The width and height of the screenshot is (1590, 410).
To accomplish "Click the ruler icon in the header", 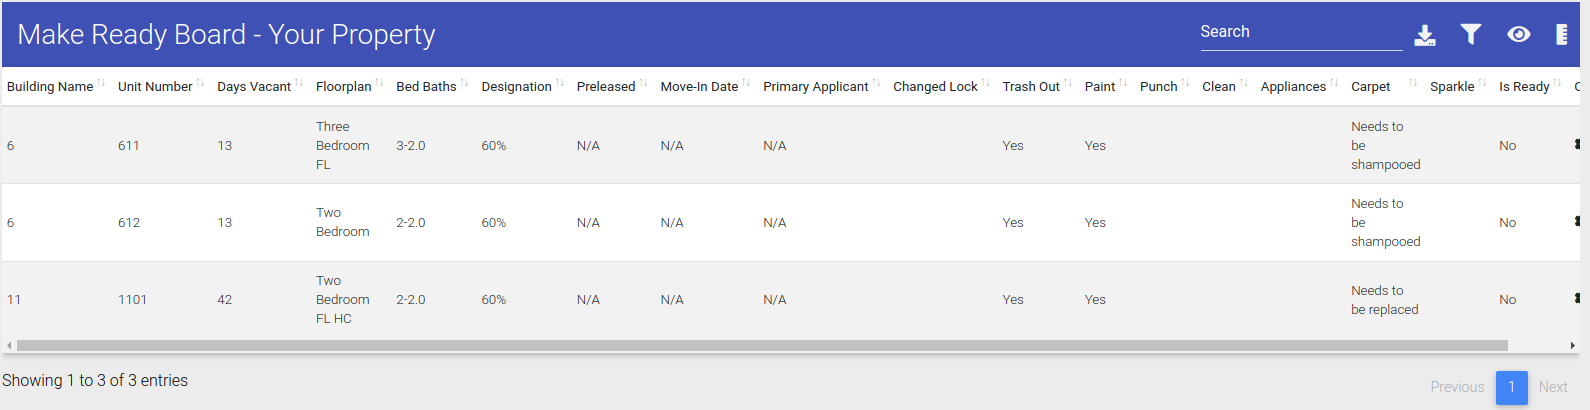I will pos(1561,34).
